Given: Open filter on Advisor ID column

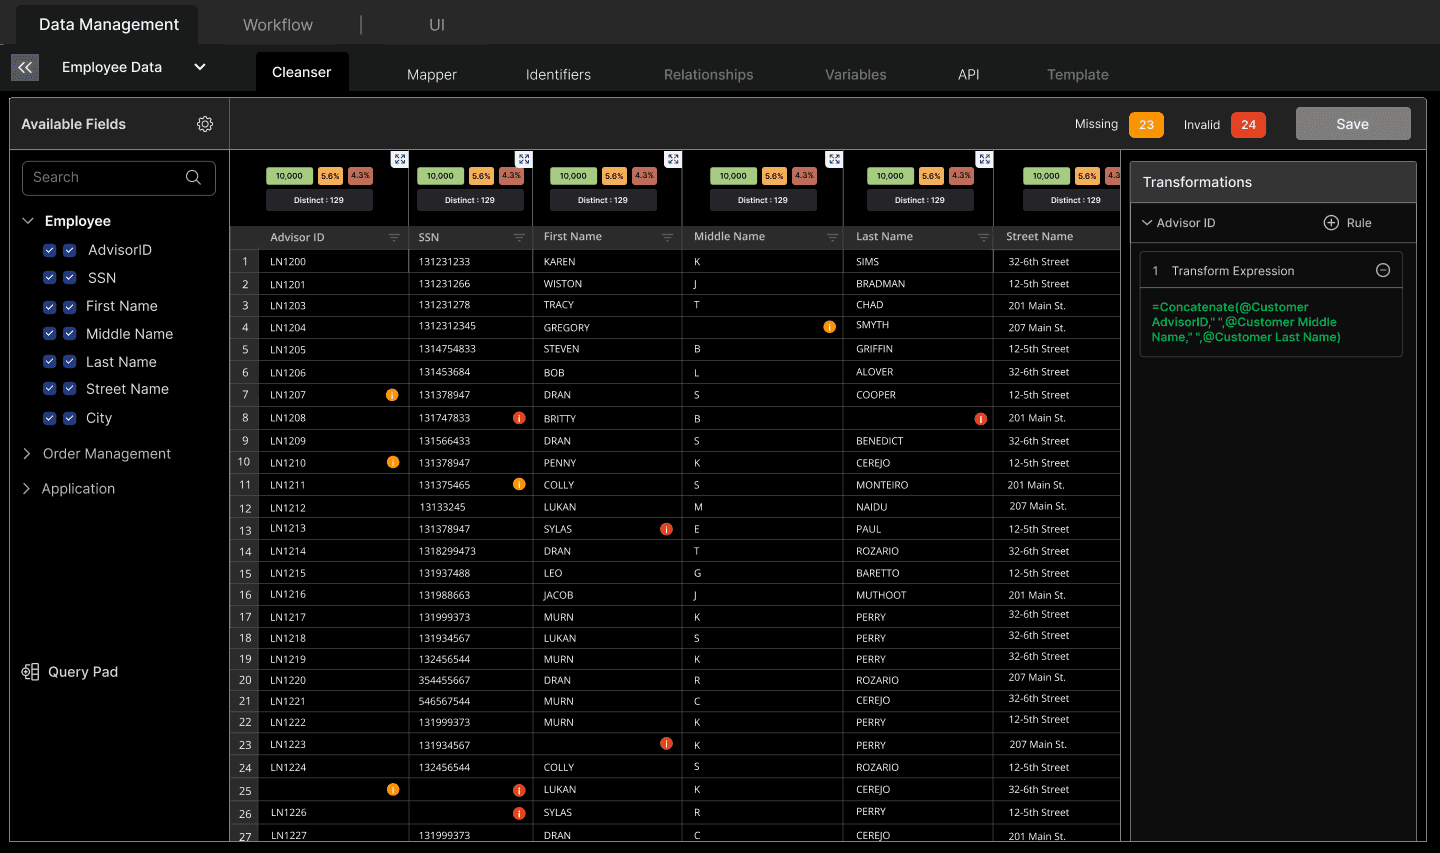Looking at the screenshot, I should pyautogui.click(x=394, y=237).
